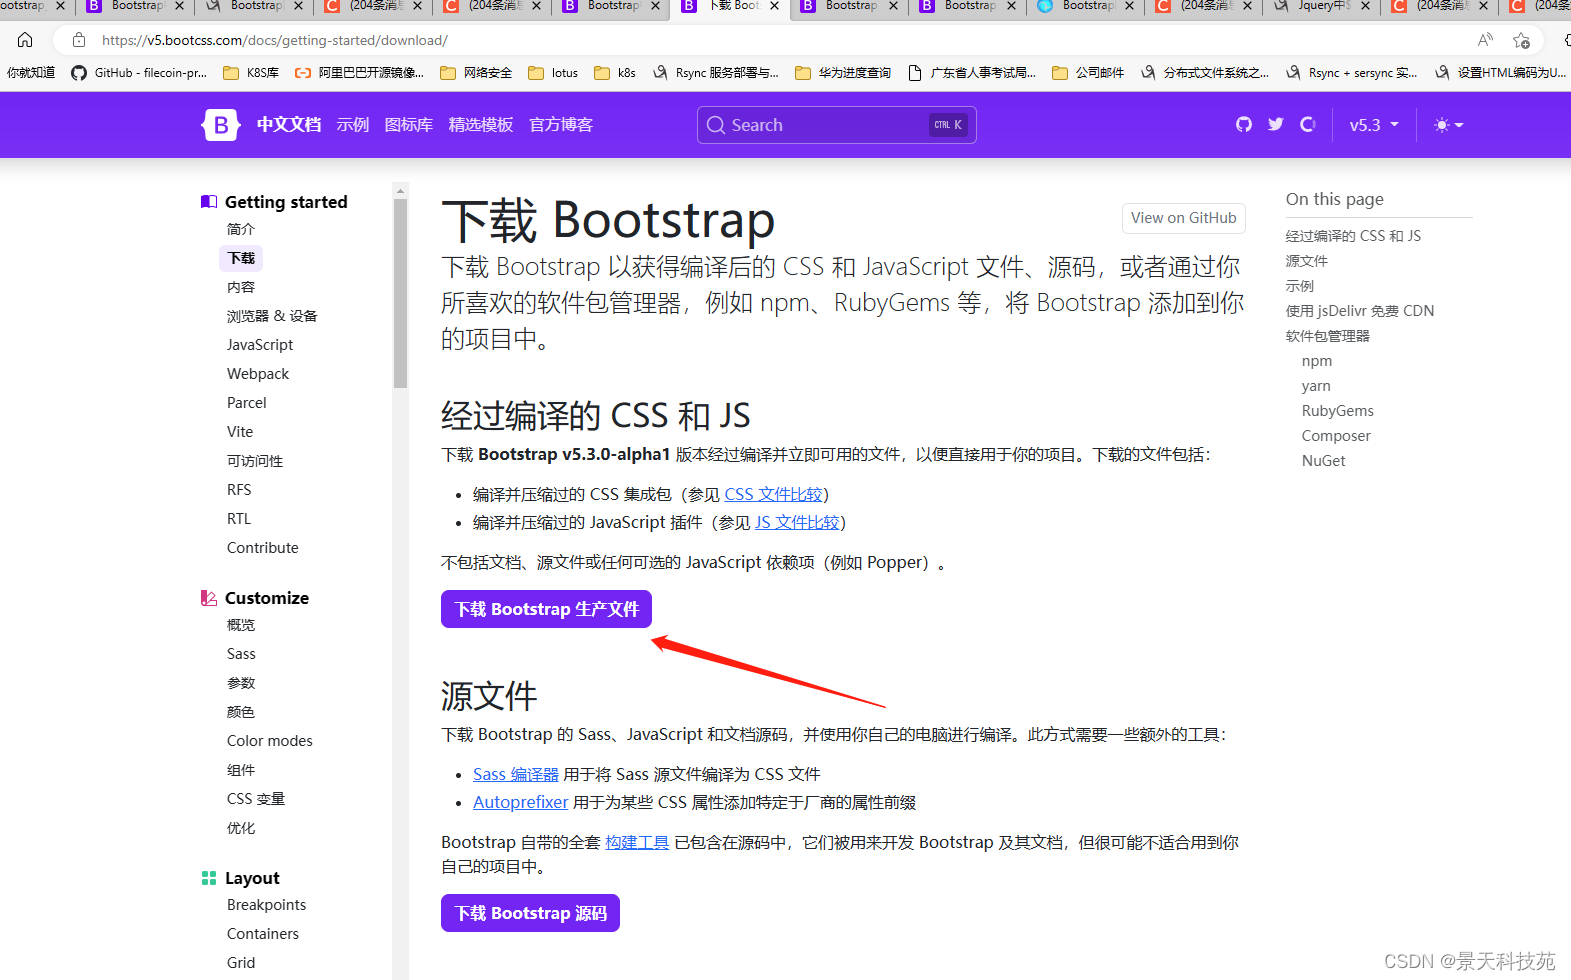This screenshot has height=980, width=1571.
Task: Open the GitHub - filecoin bookmark
Action: pyautogui.click(x=139, y=73)
